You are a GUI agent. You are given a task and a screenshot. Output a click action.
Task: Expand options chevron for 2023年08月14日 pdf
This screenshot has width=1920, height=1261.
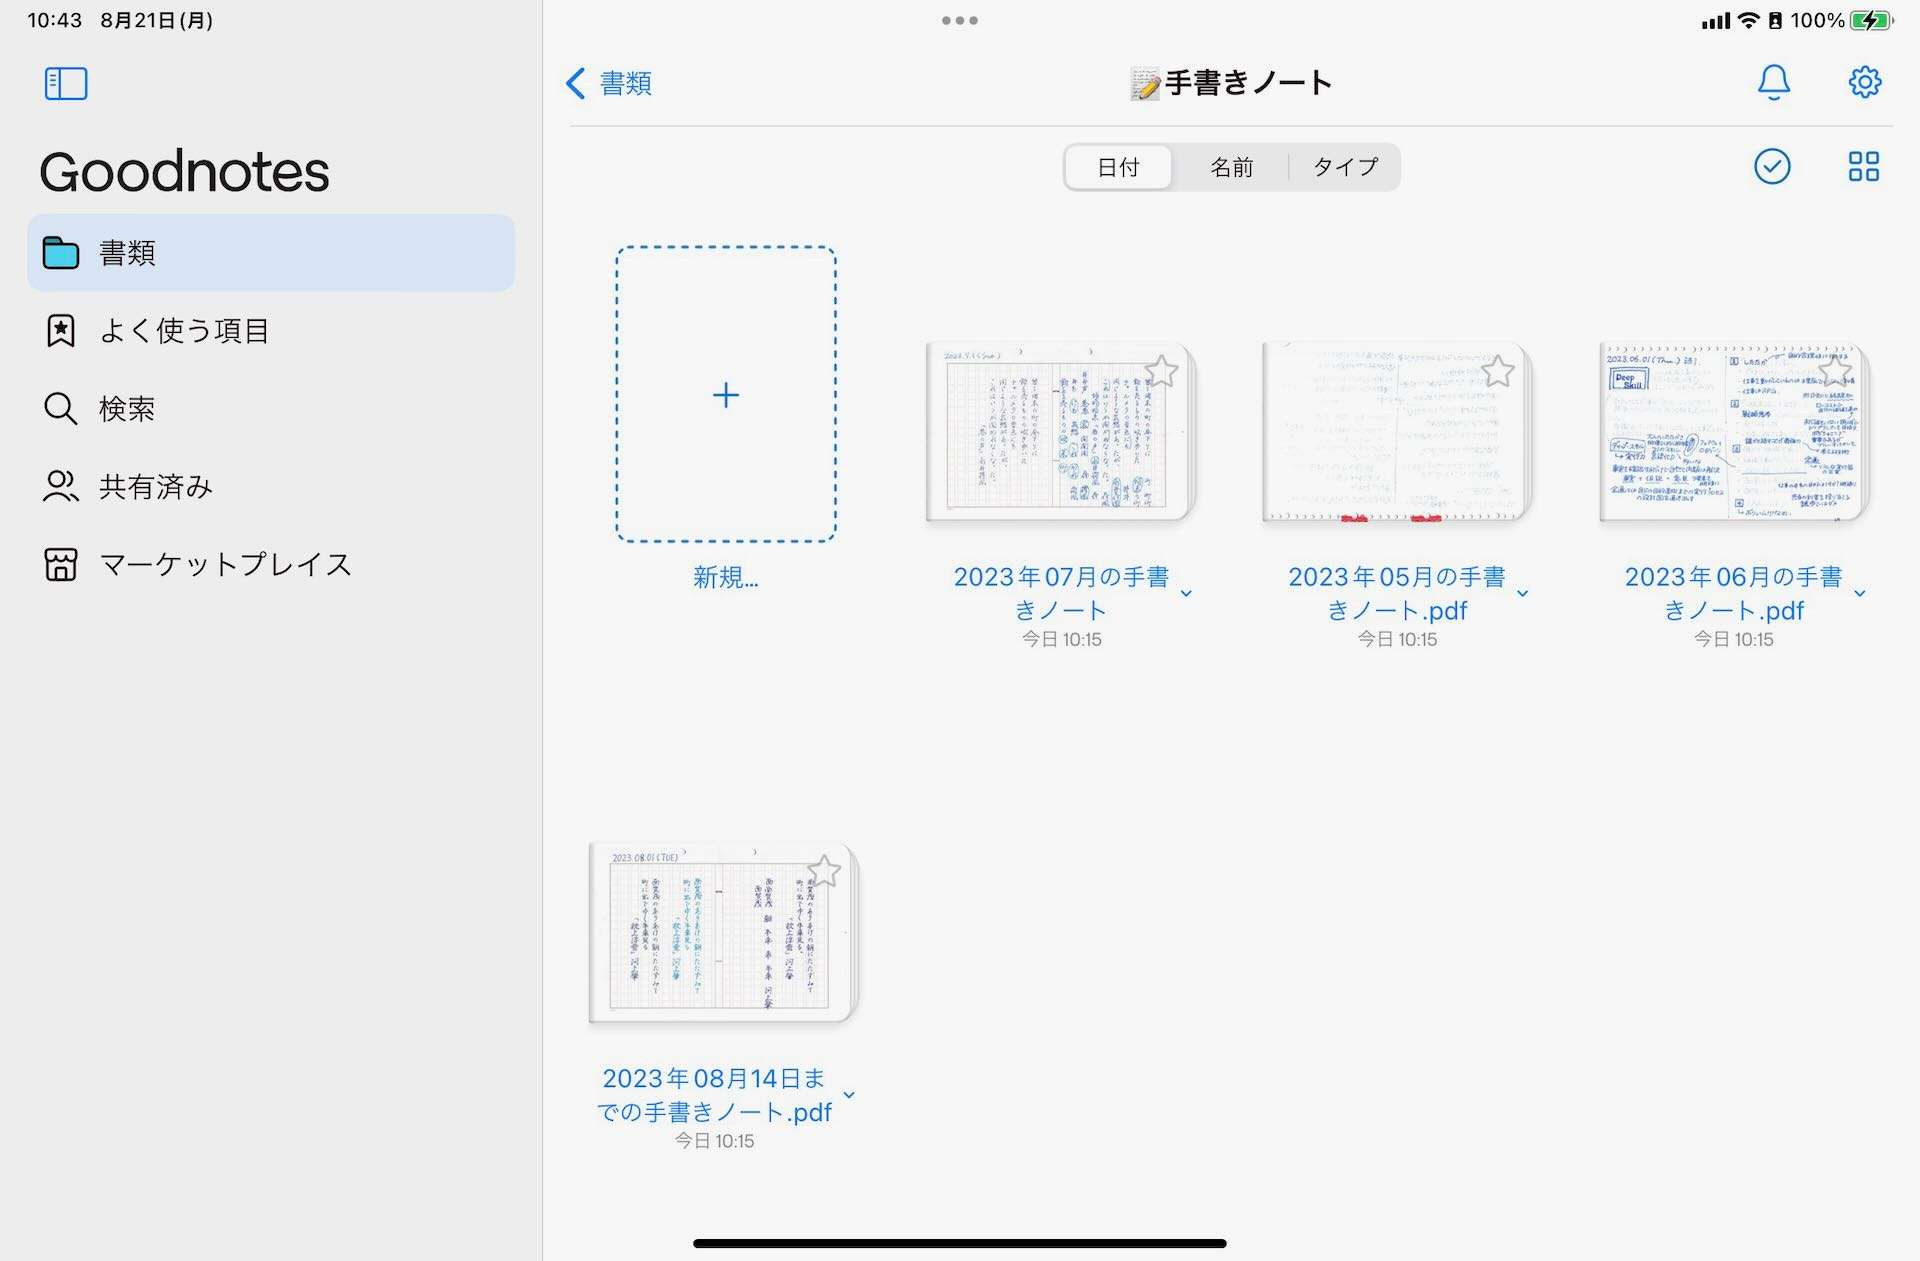(849, 1095)
